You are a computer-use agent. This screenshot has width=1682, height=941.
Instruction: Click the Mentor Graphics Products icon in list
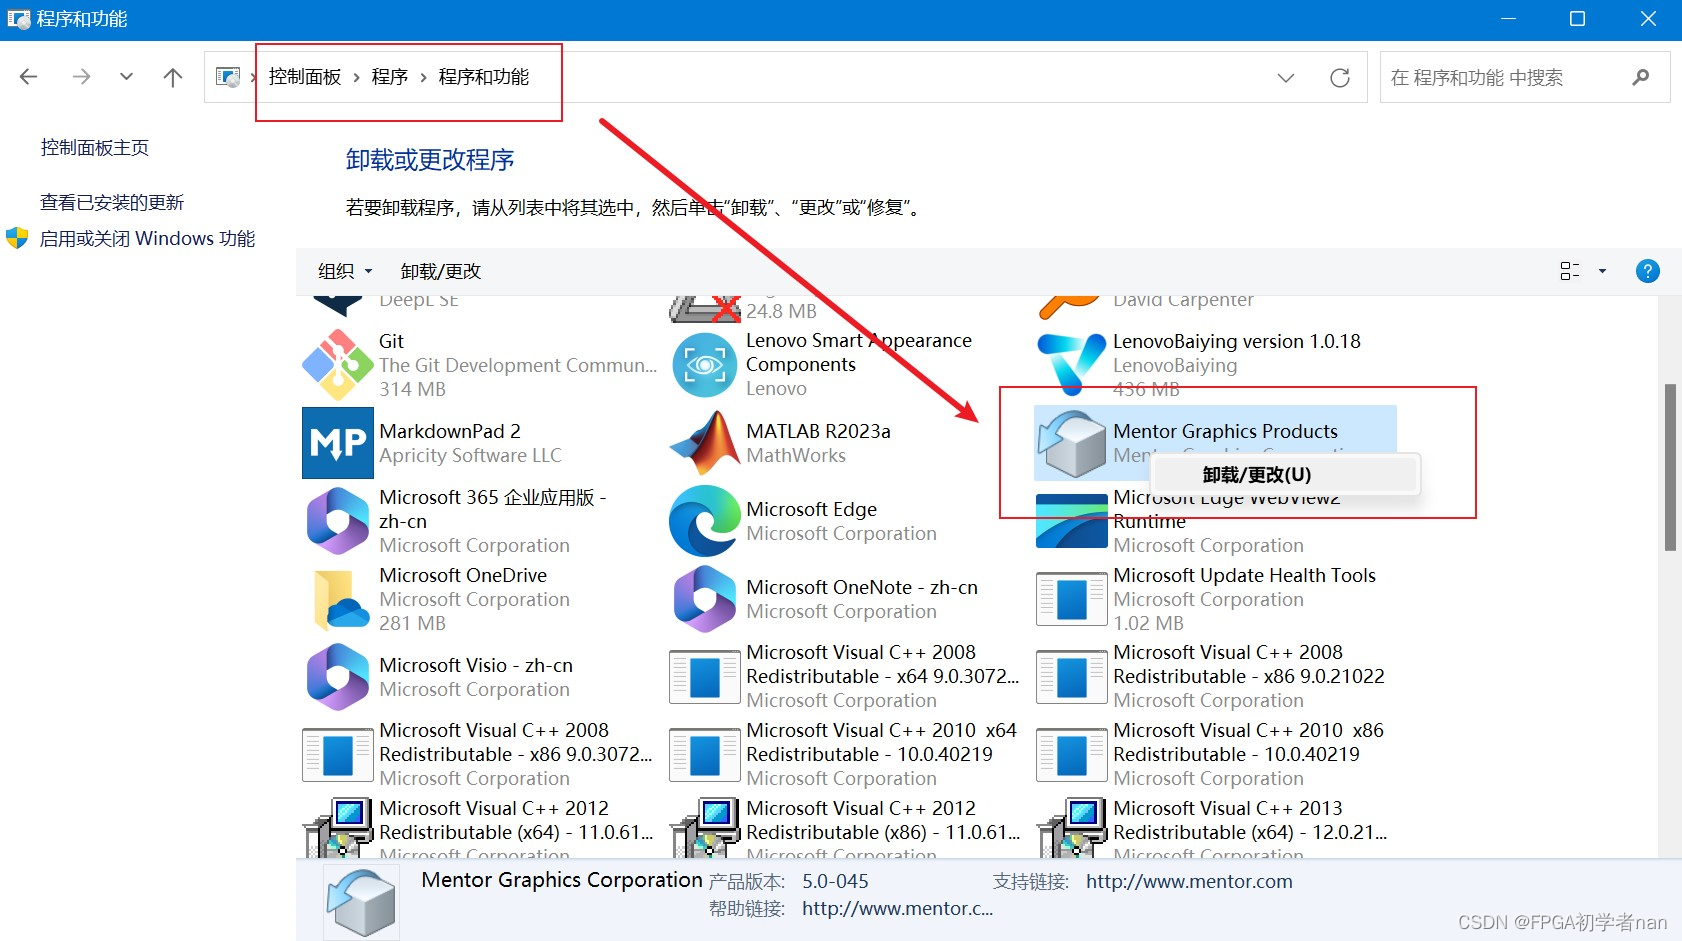coord(1072,443)
